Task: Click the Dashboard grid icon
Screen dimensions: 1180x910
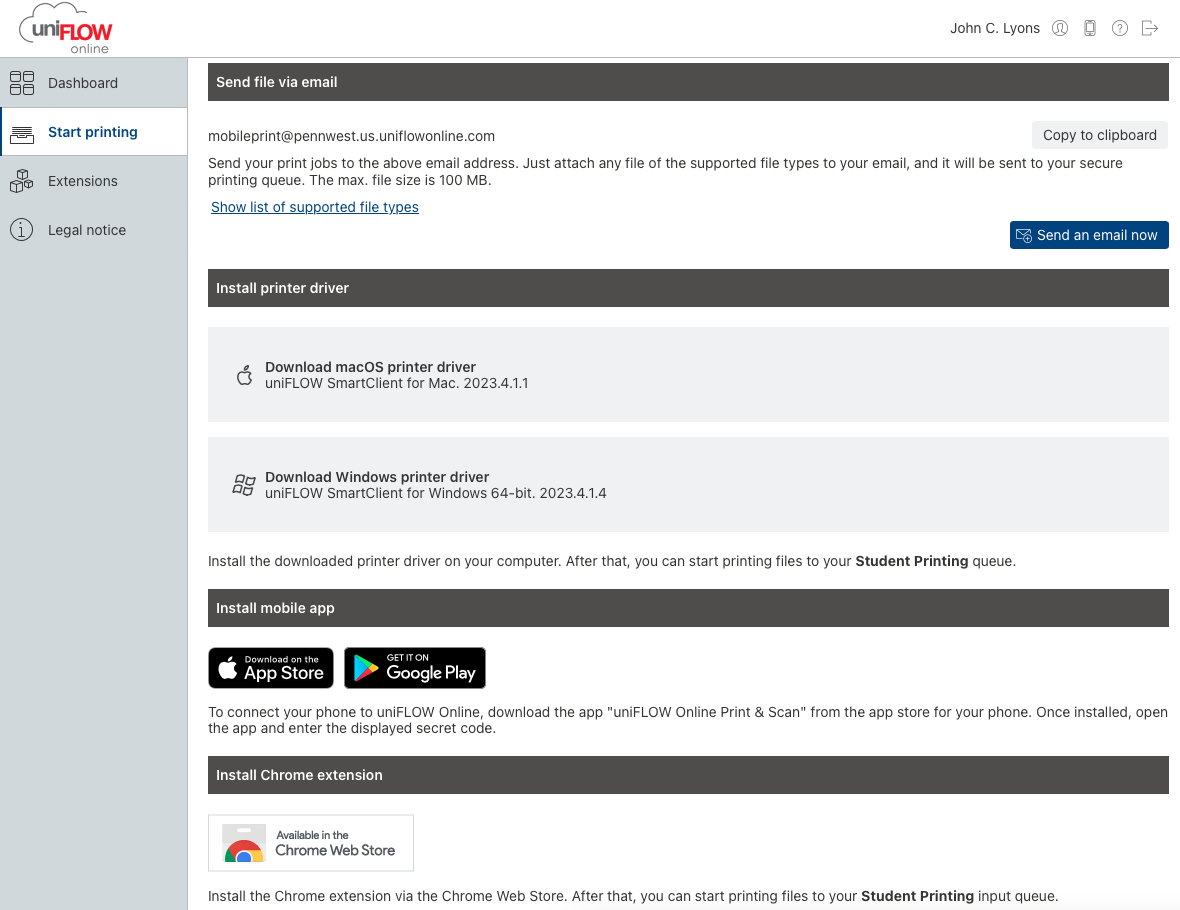Action: 22,83
